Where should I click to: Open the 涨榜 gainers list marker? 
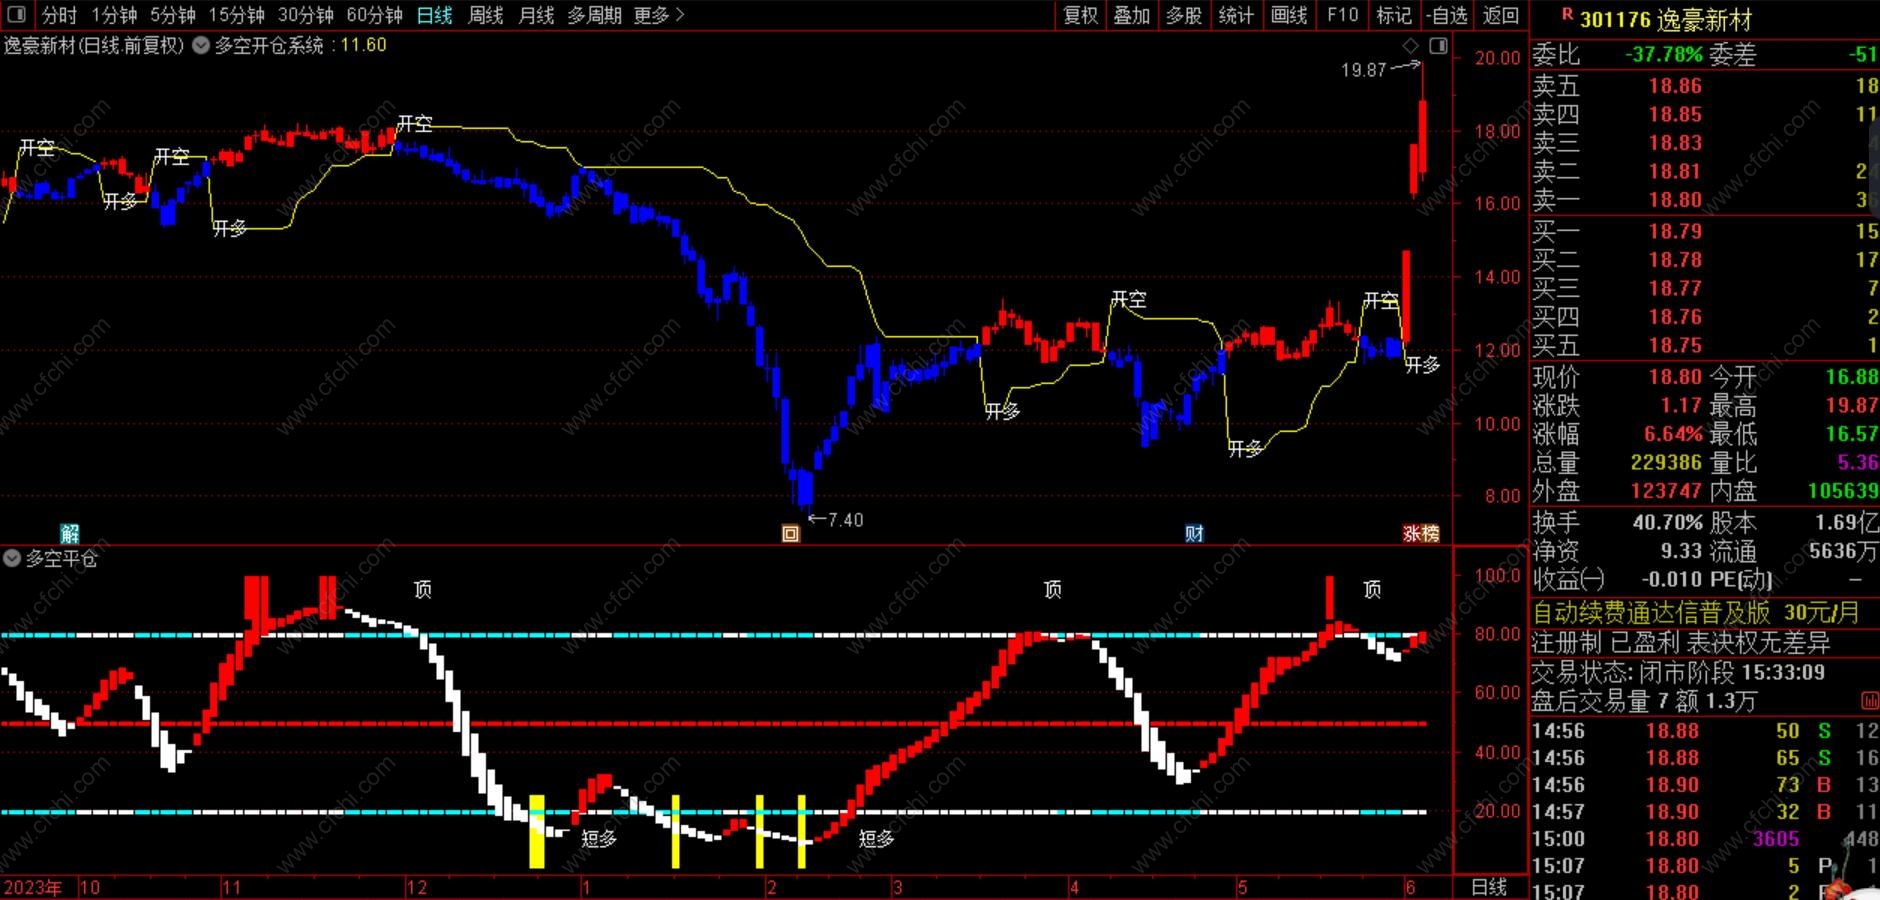[1421, 533]
